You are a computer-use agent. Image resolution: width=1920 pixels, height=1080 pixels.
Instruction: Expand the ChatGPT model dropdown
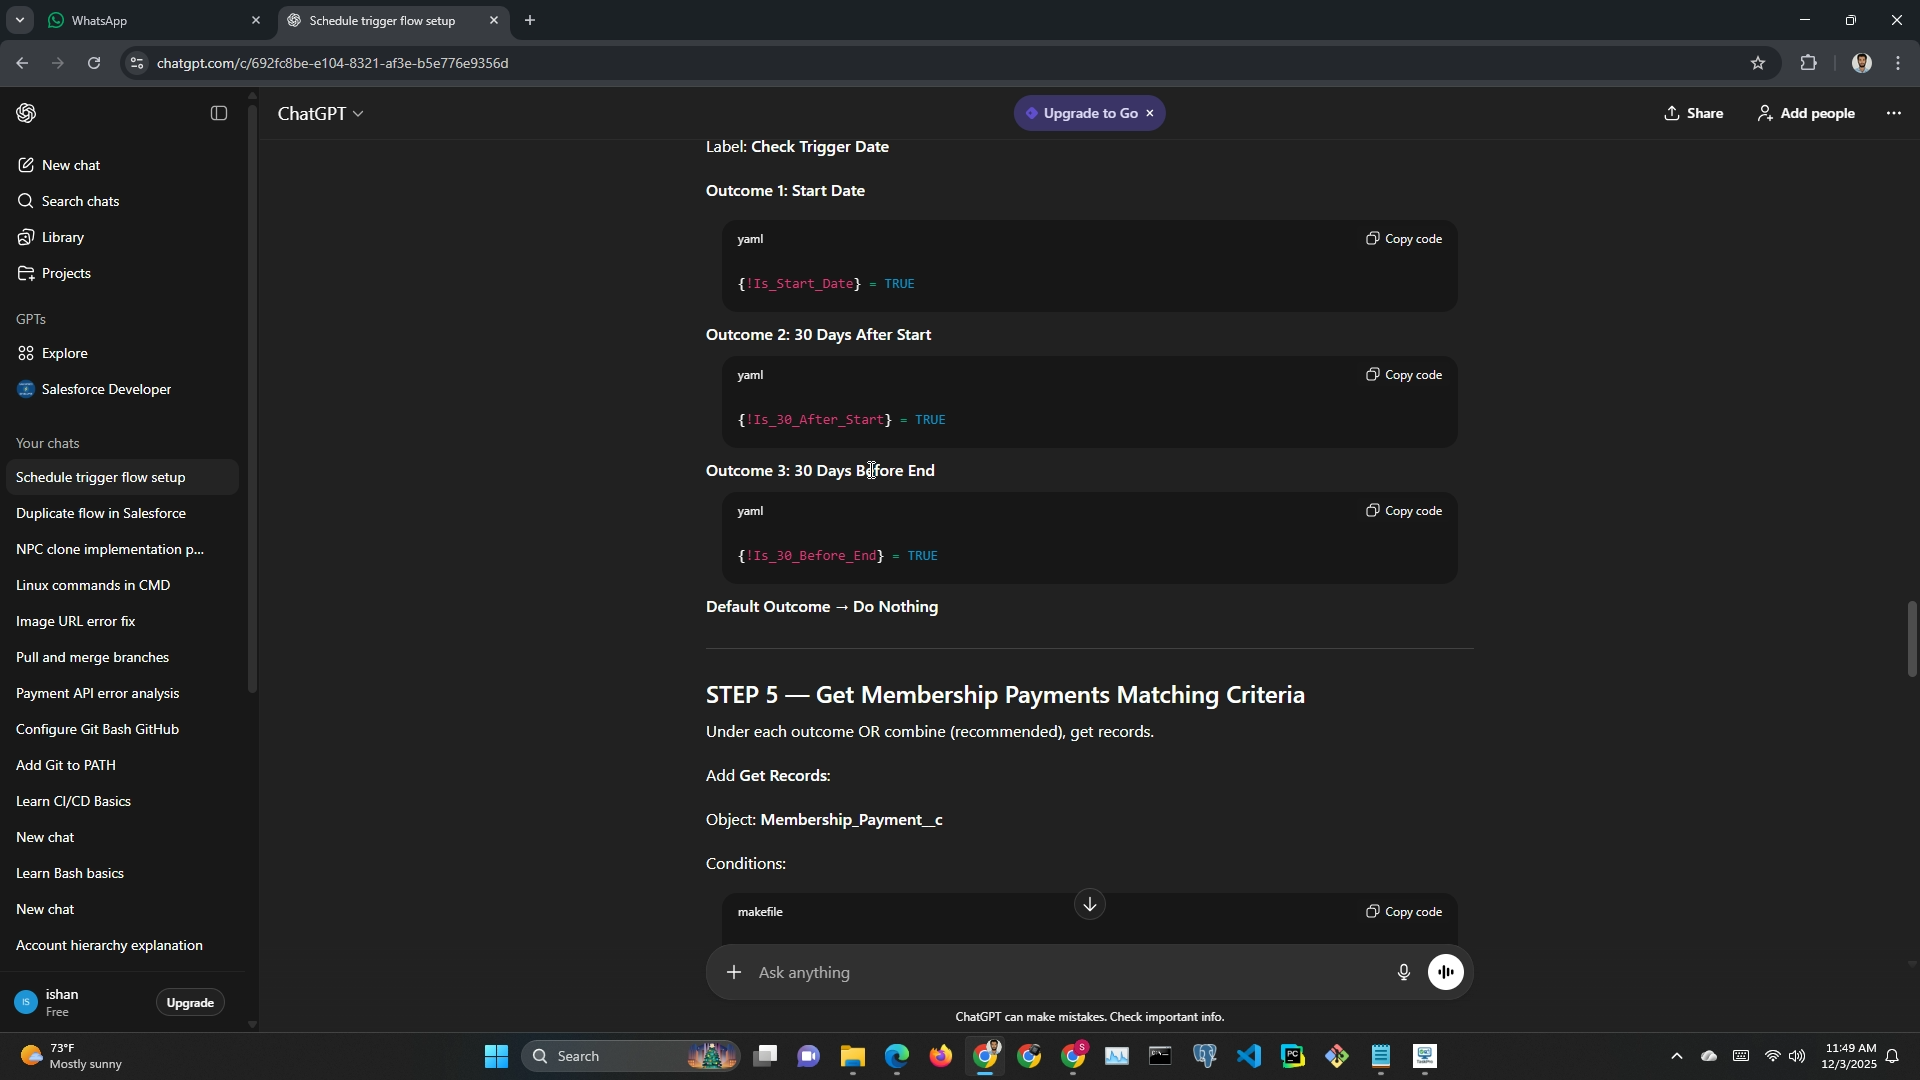[x=321, y=114]
